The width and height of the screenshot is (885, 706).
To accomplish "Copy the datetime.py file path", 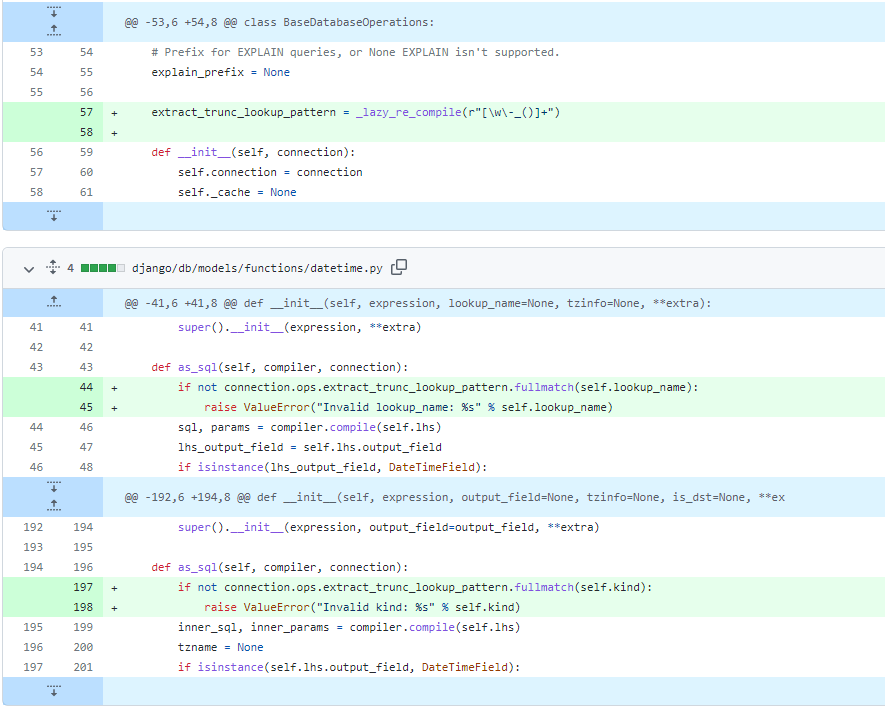I will click(399, 267).
